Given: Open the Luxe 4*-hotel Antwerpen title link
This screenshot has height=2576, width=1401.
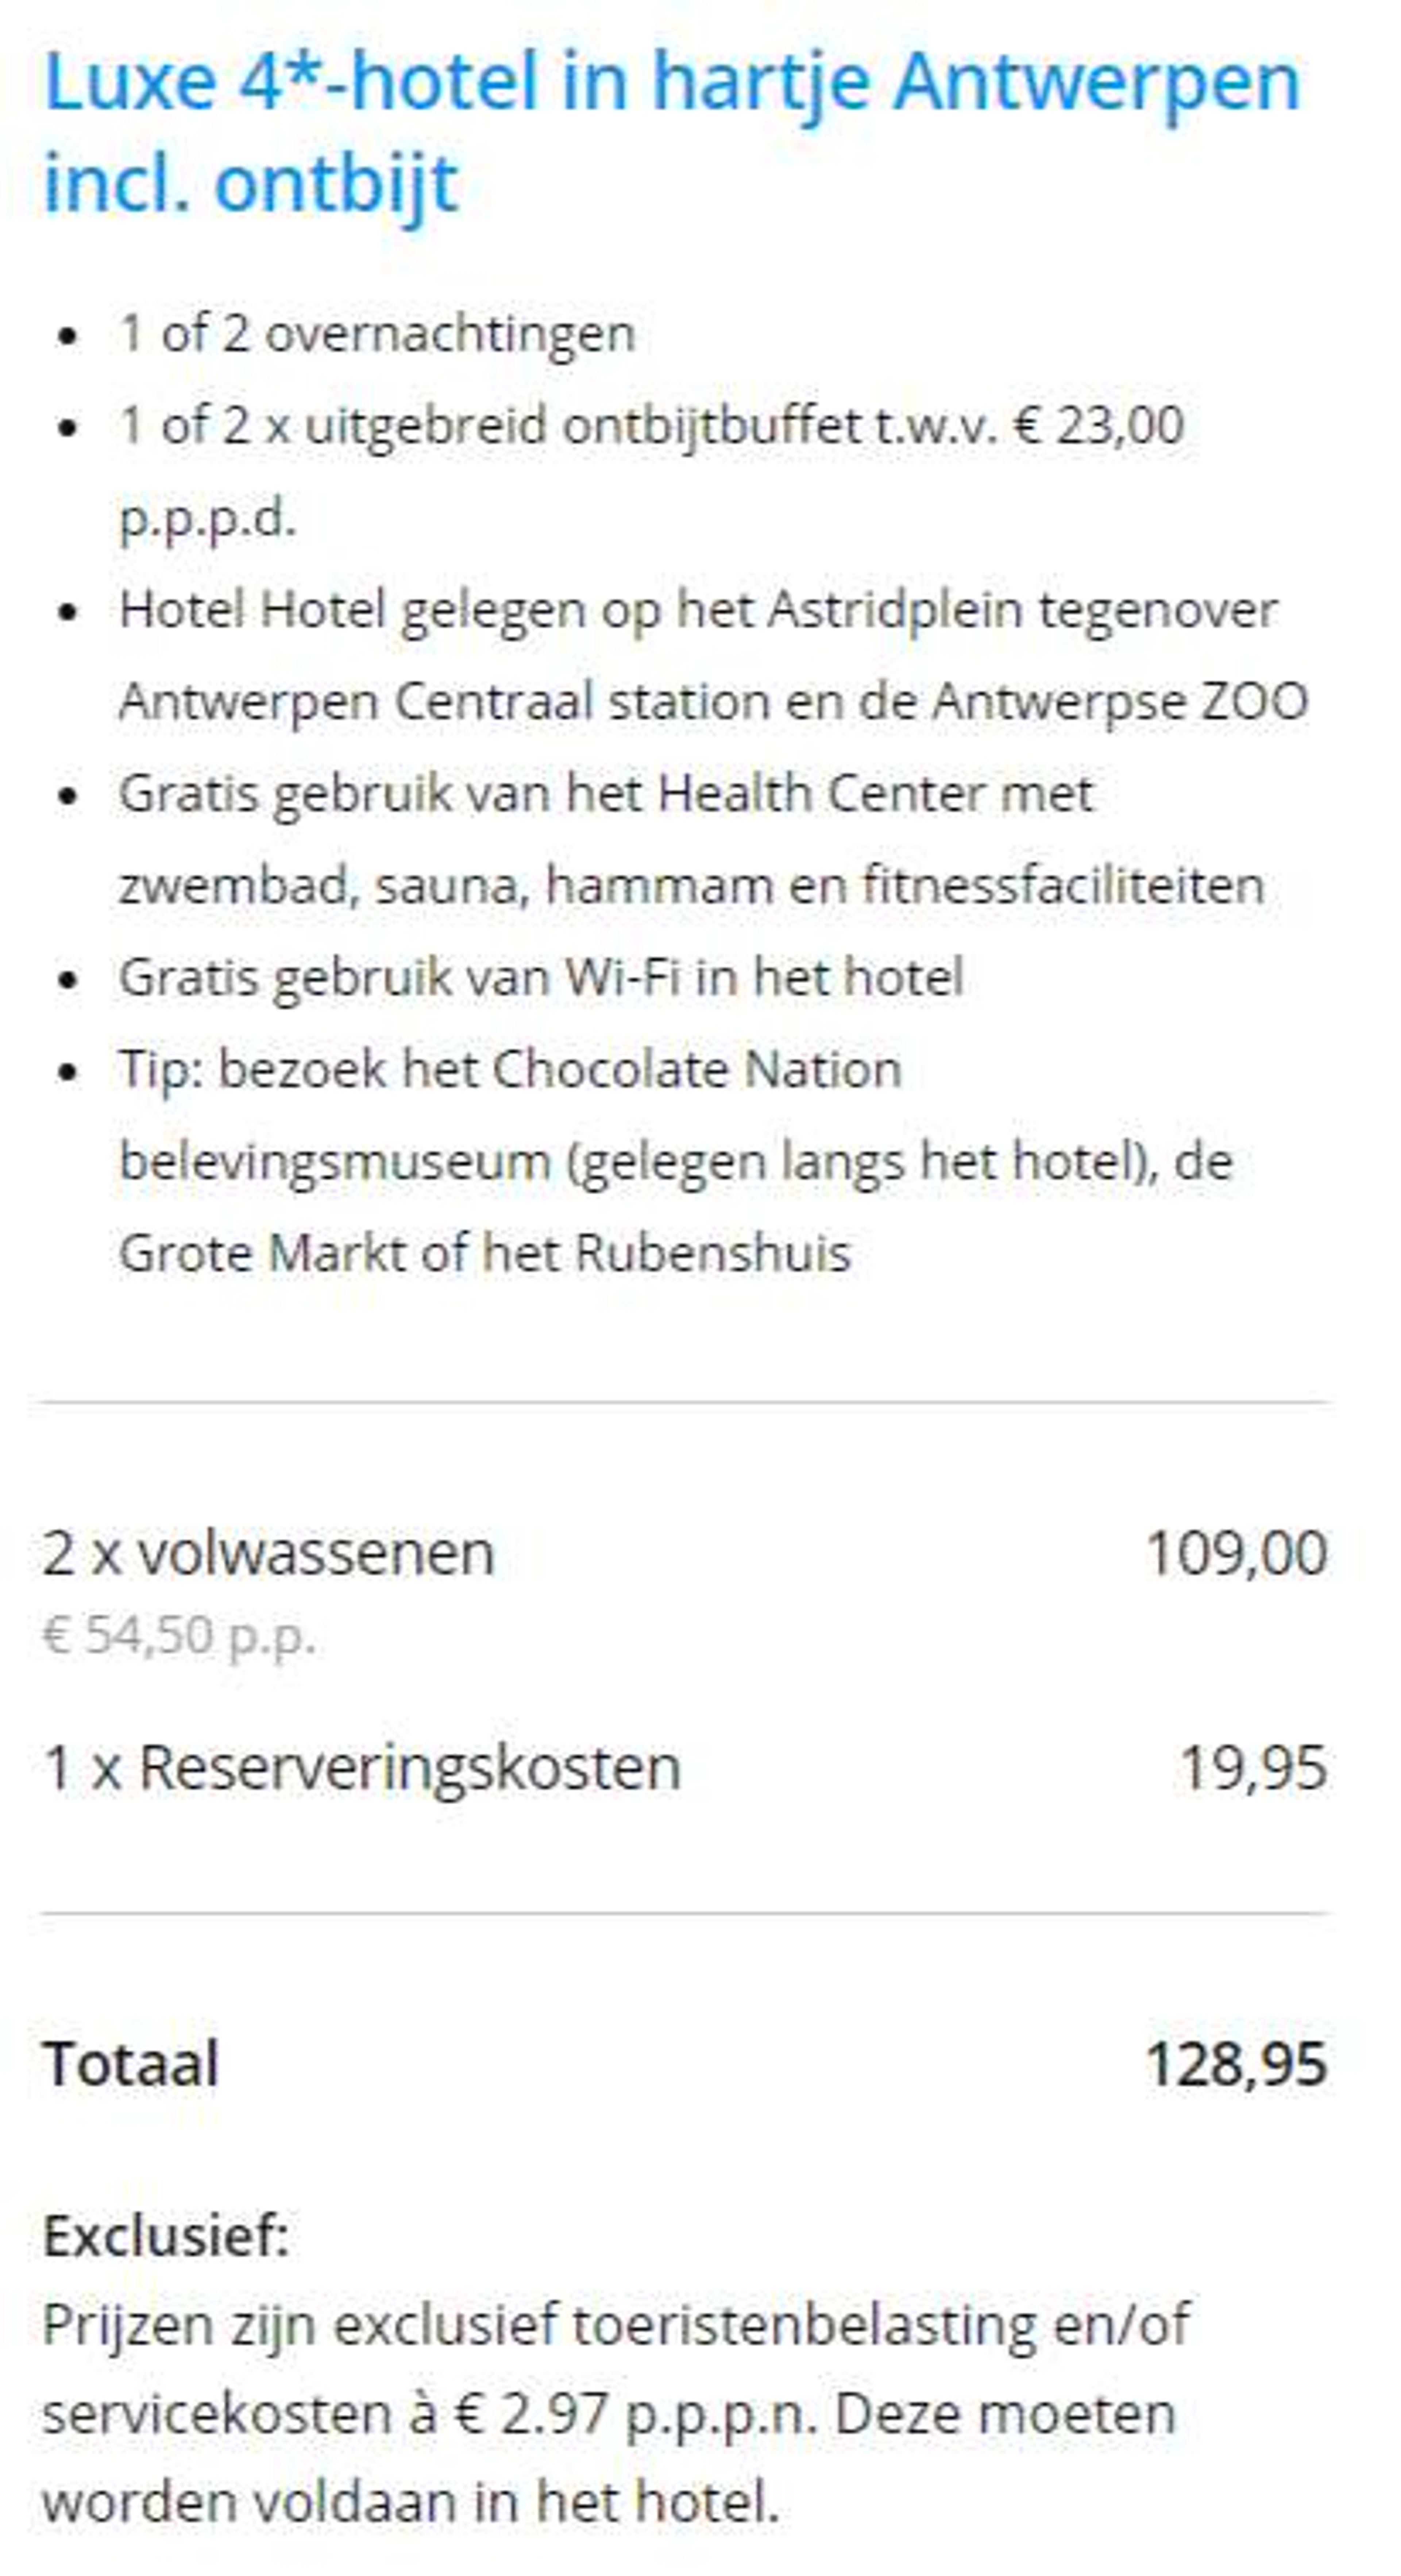Looking at the screenshot, I should point(672,132).
